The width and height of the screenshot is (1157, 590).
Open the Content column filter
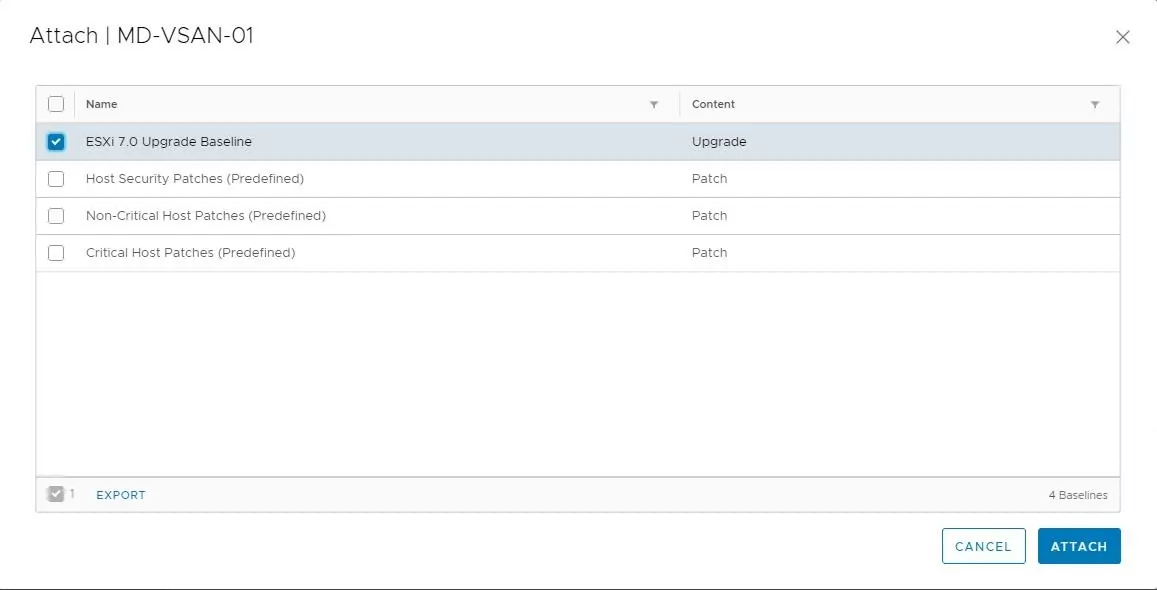(1095, 105)
